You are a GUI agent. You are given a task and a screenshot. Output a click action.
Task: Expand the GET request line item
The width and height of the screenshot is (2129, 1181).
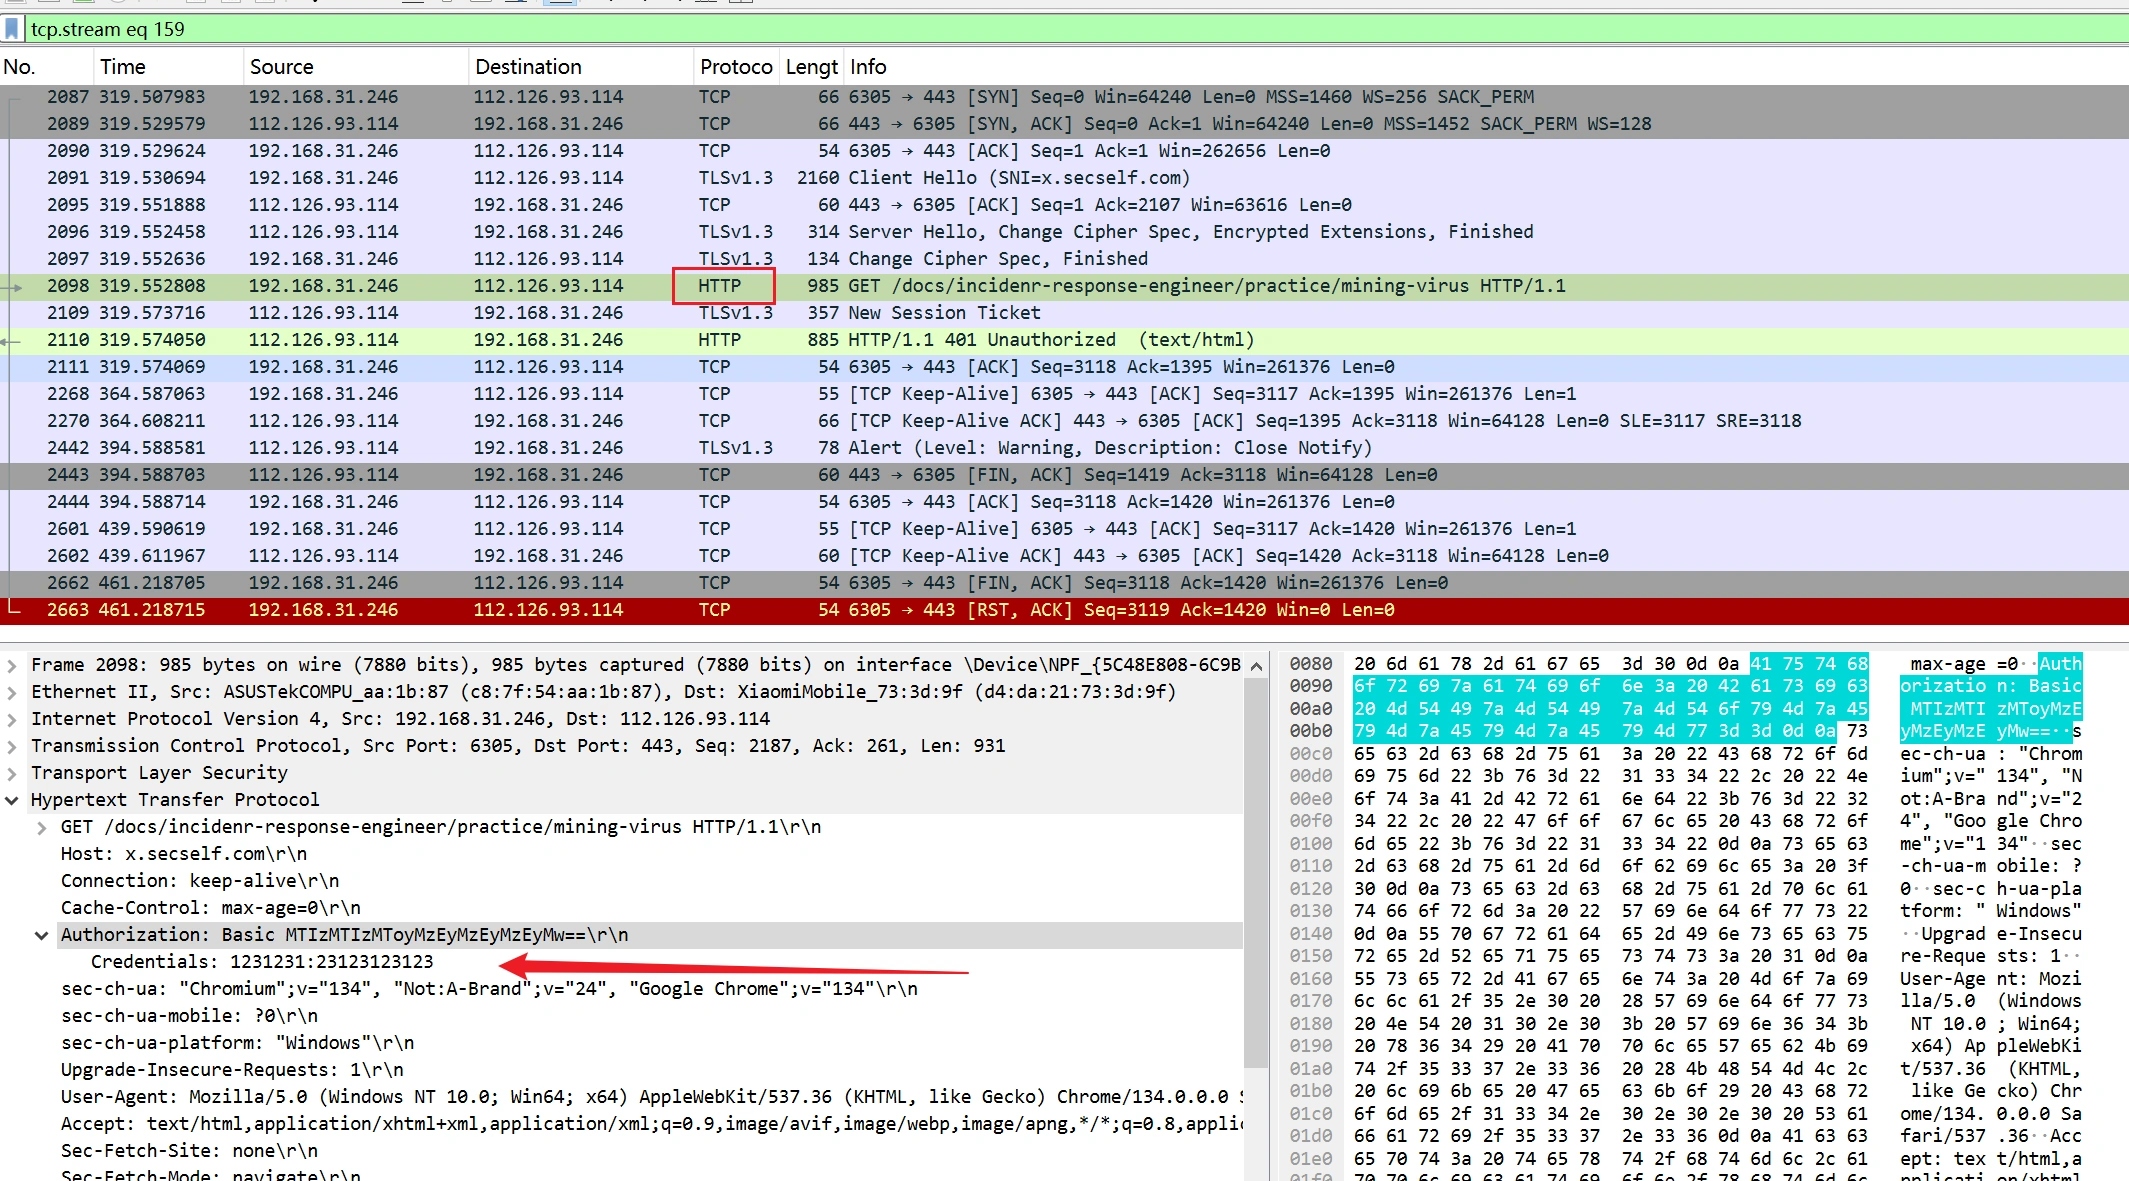(x=42, y=827)
